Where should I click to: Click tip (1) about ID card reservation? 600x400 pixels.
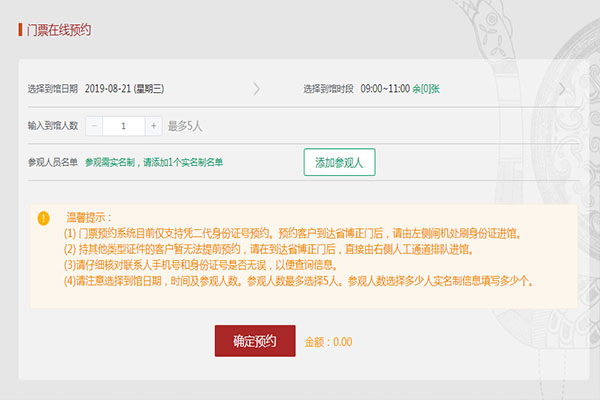[292, 233]
